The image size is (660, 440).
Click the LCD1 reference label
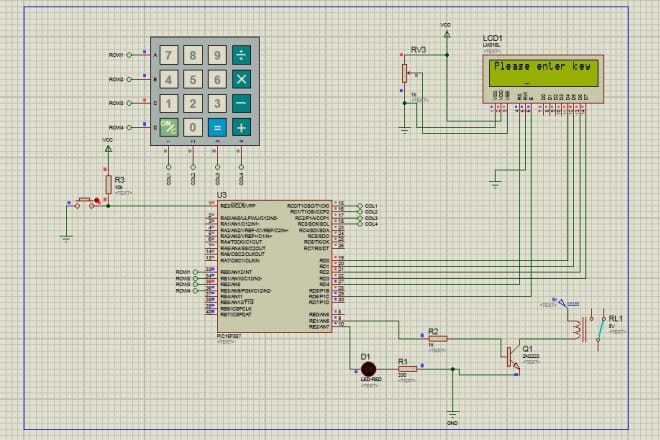pyautogui.click(x=492, y=38)
